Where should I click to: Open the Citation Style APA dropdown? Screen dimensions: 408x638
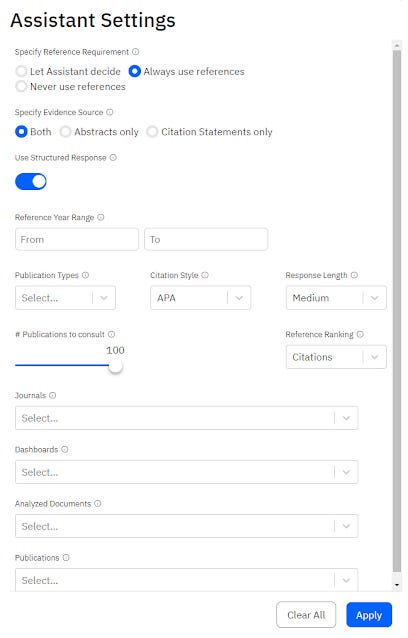tap(201, 298)
